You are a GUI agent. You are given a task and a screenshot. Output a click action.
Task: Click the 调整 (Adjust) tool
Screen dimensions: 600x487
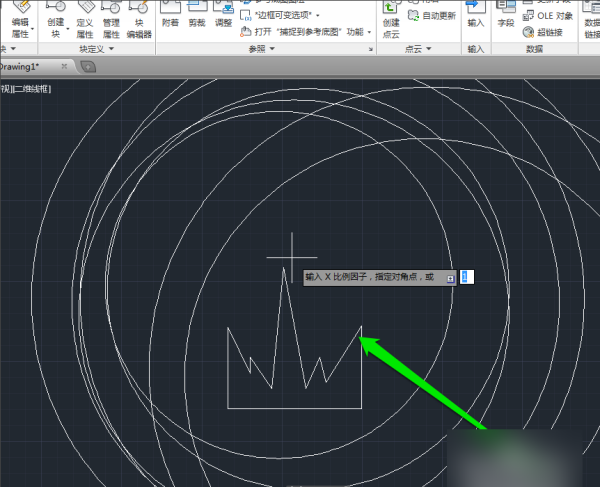[x=223, y=18]
